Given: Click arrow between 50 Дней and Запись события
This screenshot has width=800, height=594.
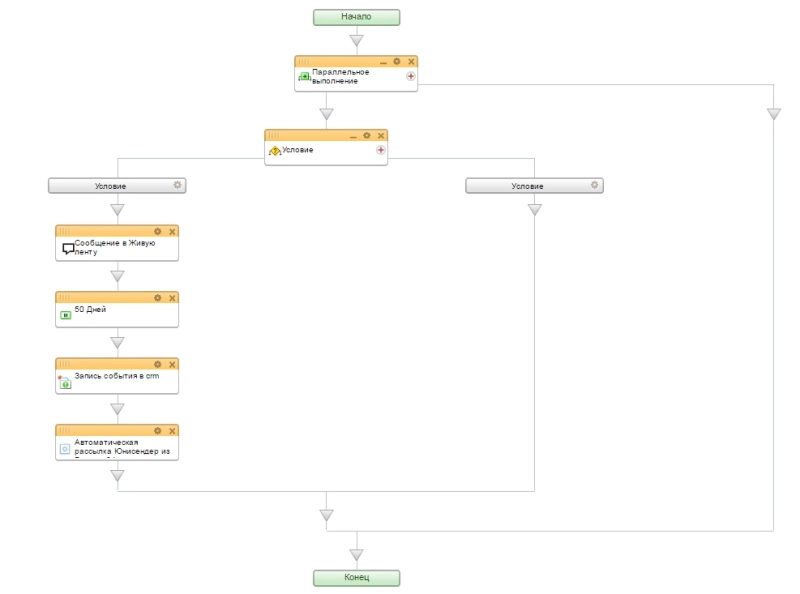Looking at the screenshot, I should point(117,343).
